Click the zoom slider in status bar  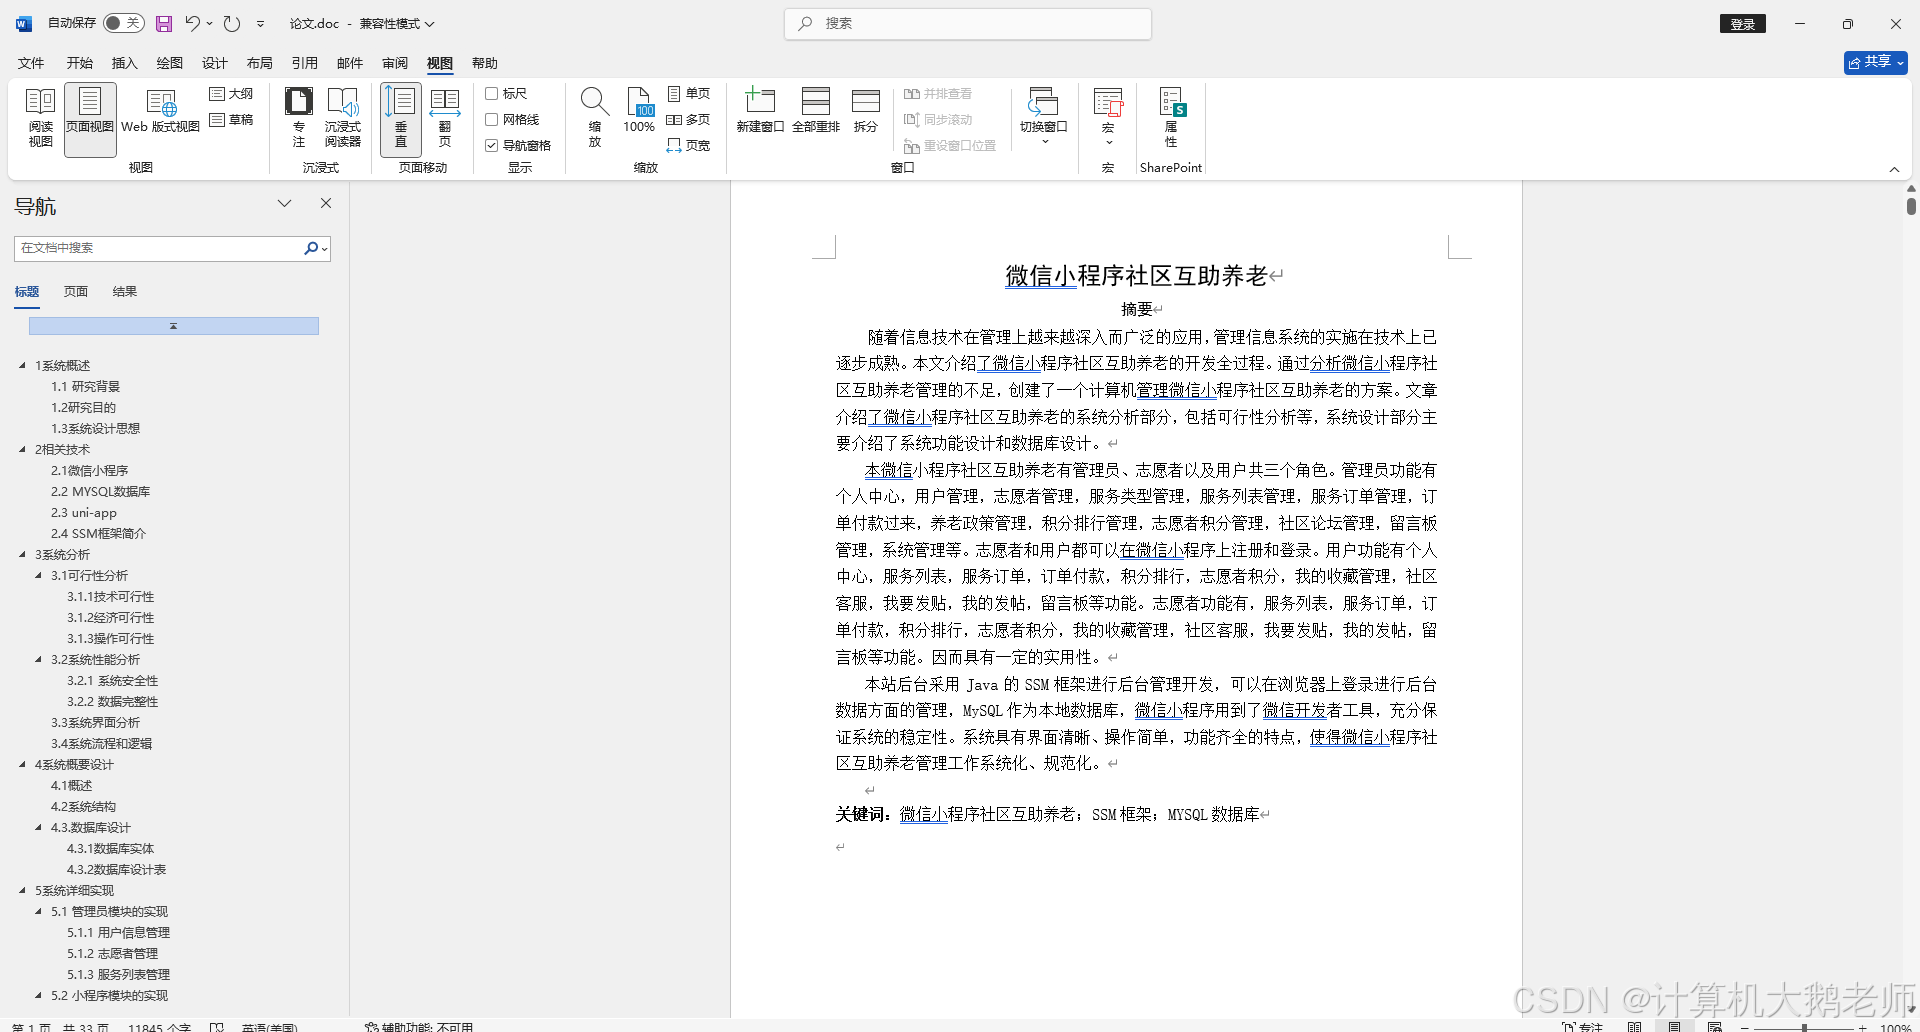[1804, 1027]
